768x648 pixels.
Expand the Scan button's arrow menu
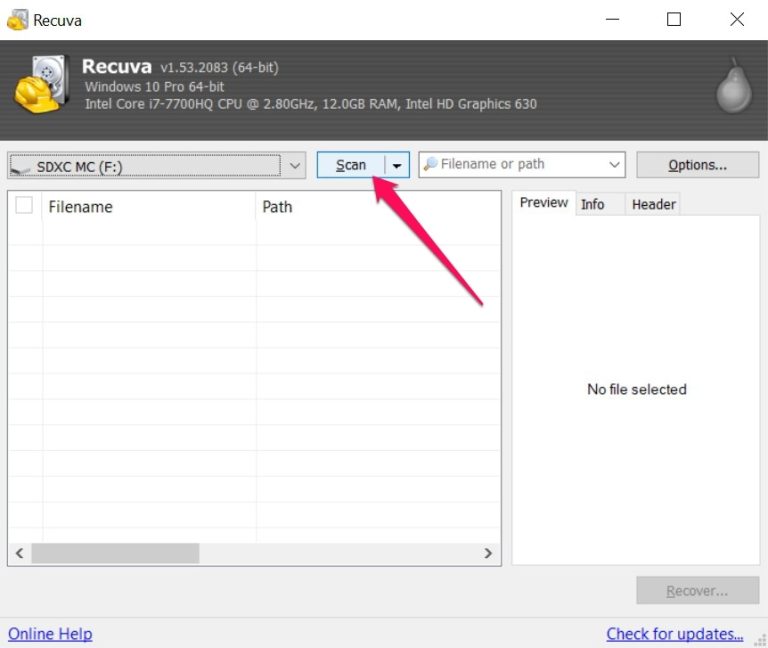pos(397,166)
